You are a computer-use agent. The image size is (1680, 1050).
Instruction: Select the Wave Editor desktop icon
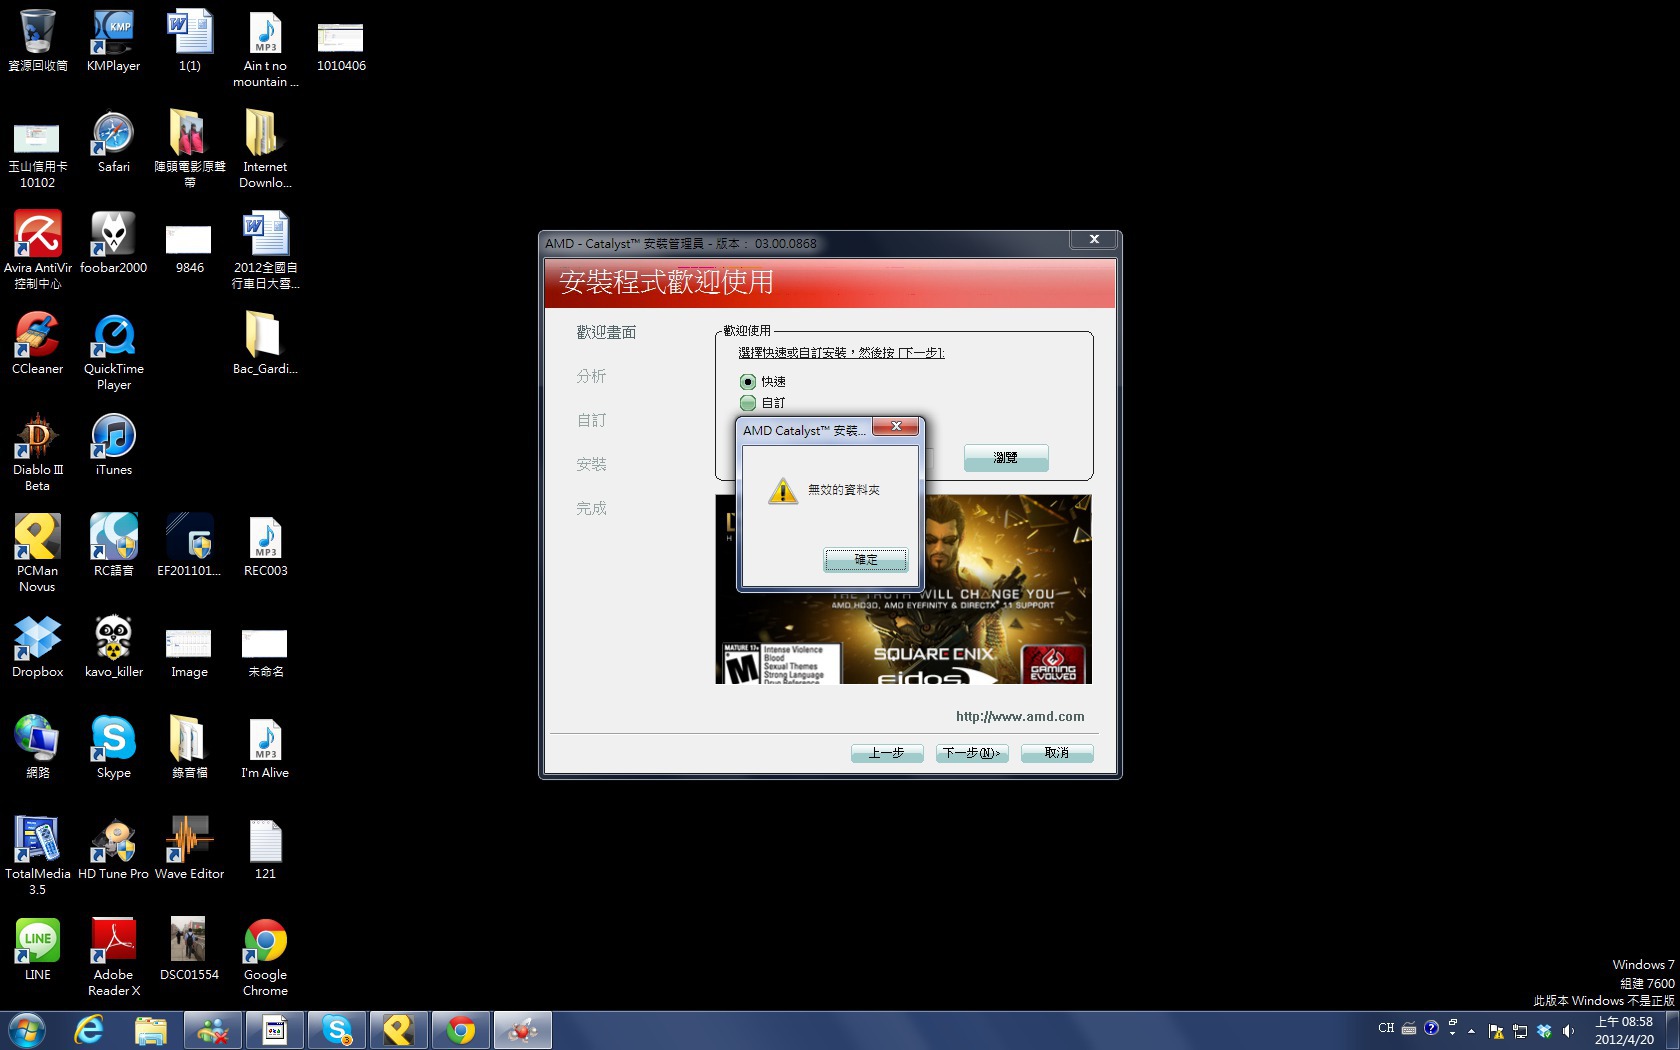click(x=190, y=849)
